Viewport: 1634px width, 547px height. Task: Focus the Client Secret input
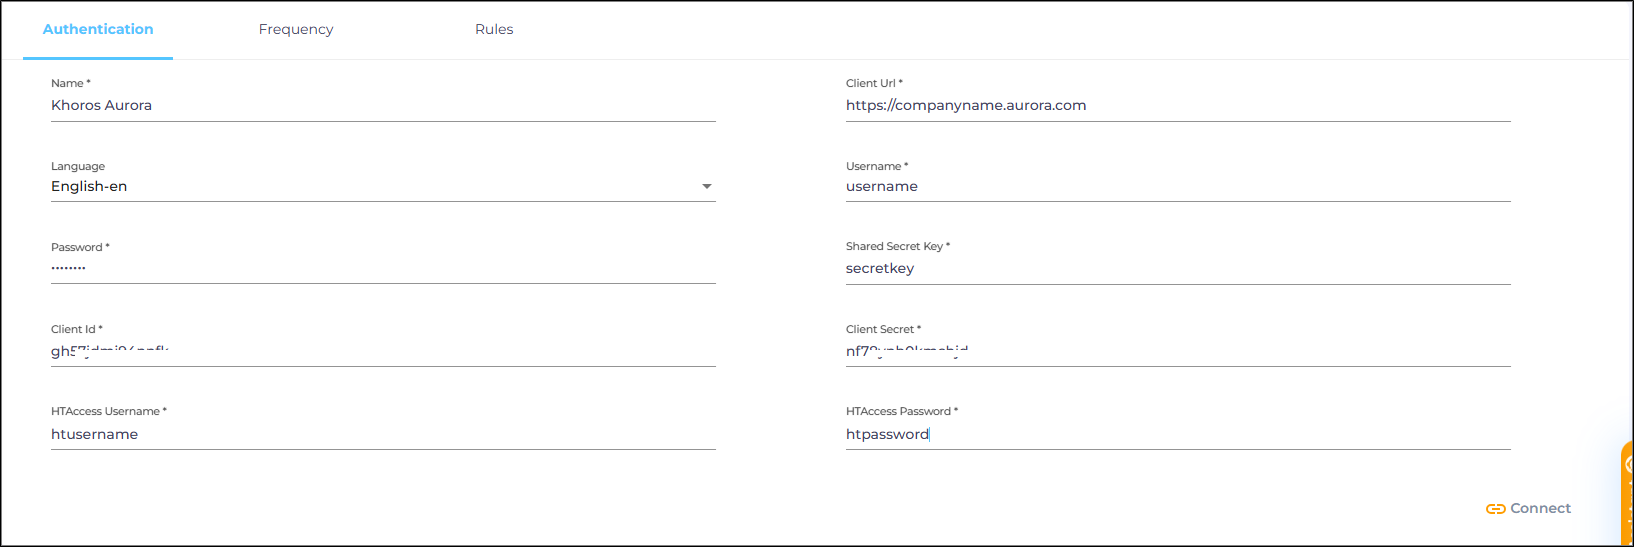click(1177, 351)
